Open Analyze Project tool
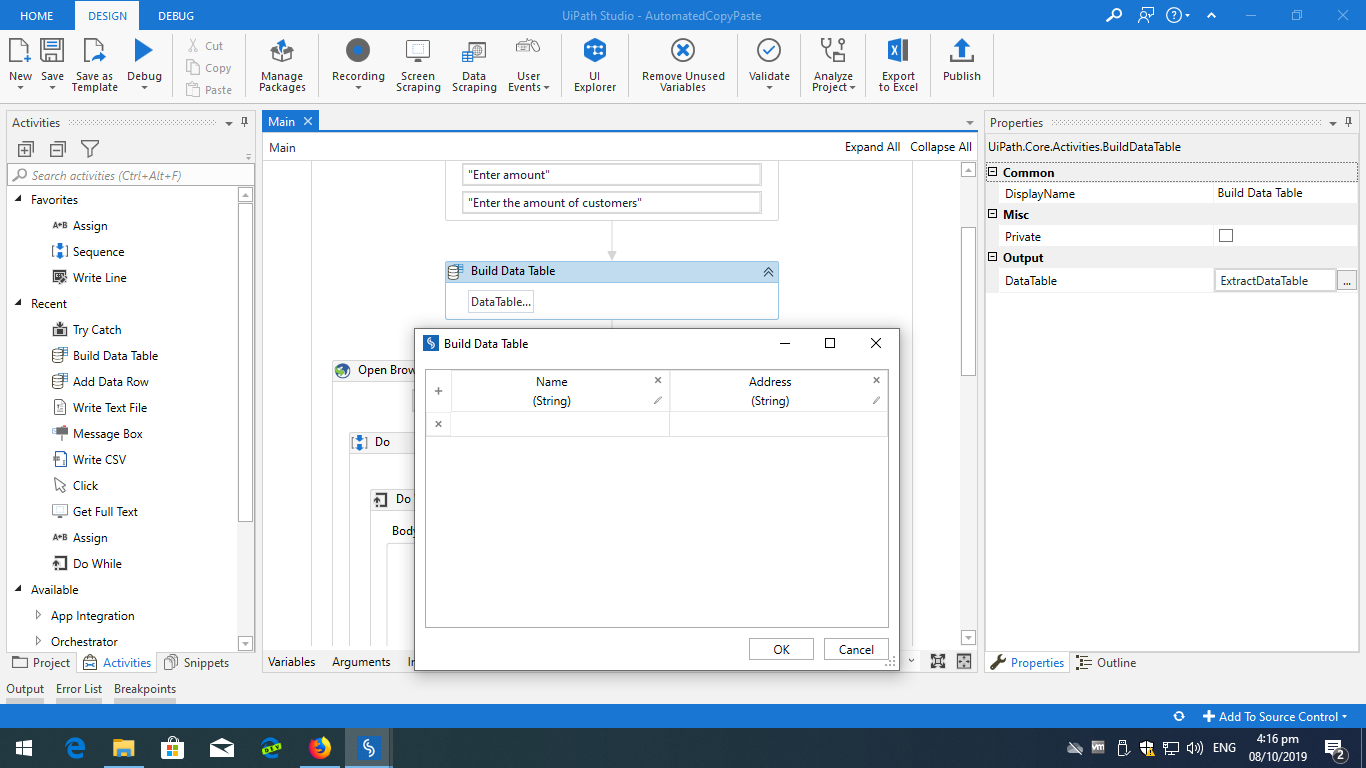Screen dimensions: 1366x768 pyautogui.click(x=833, y=65)
